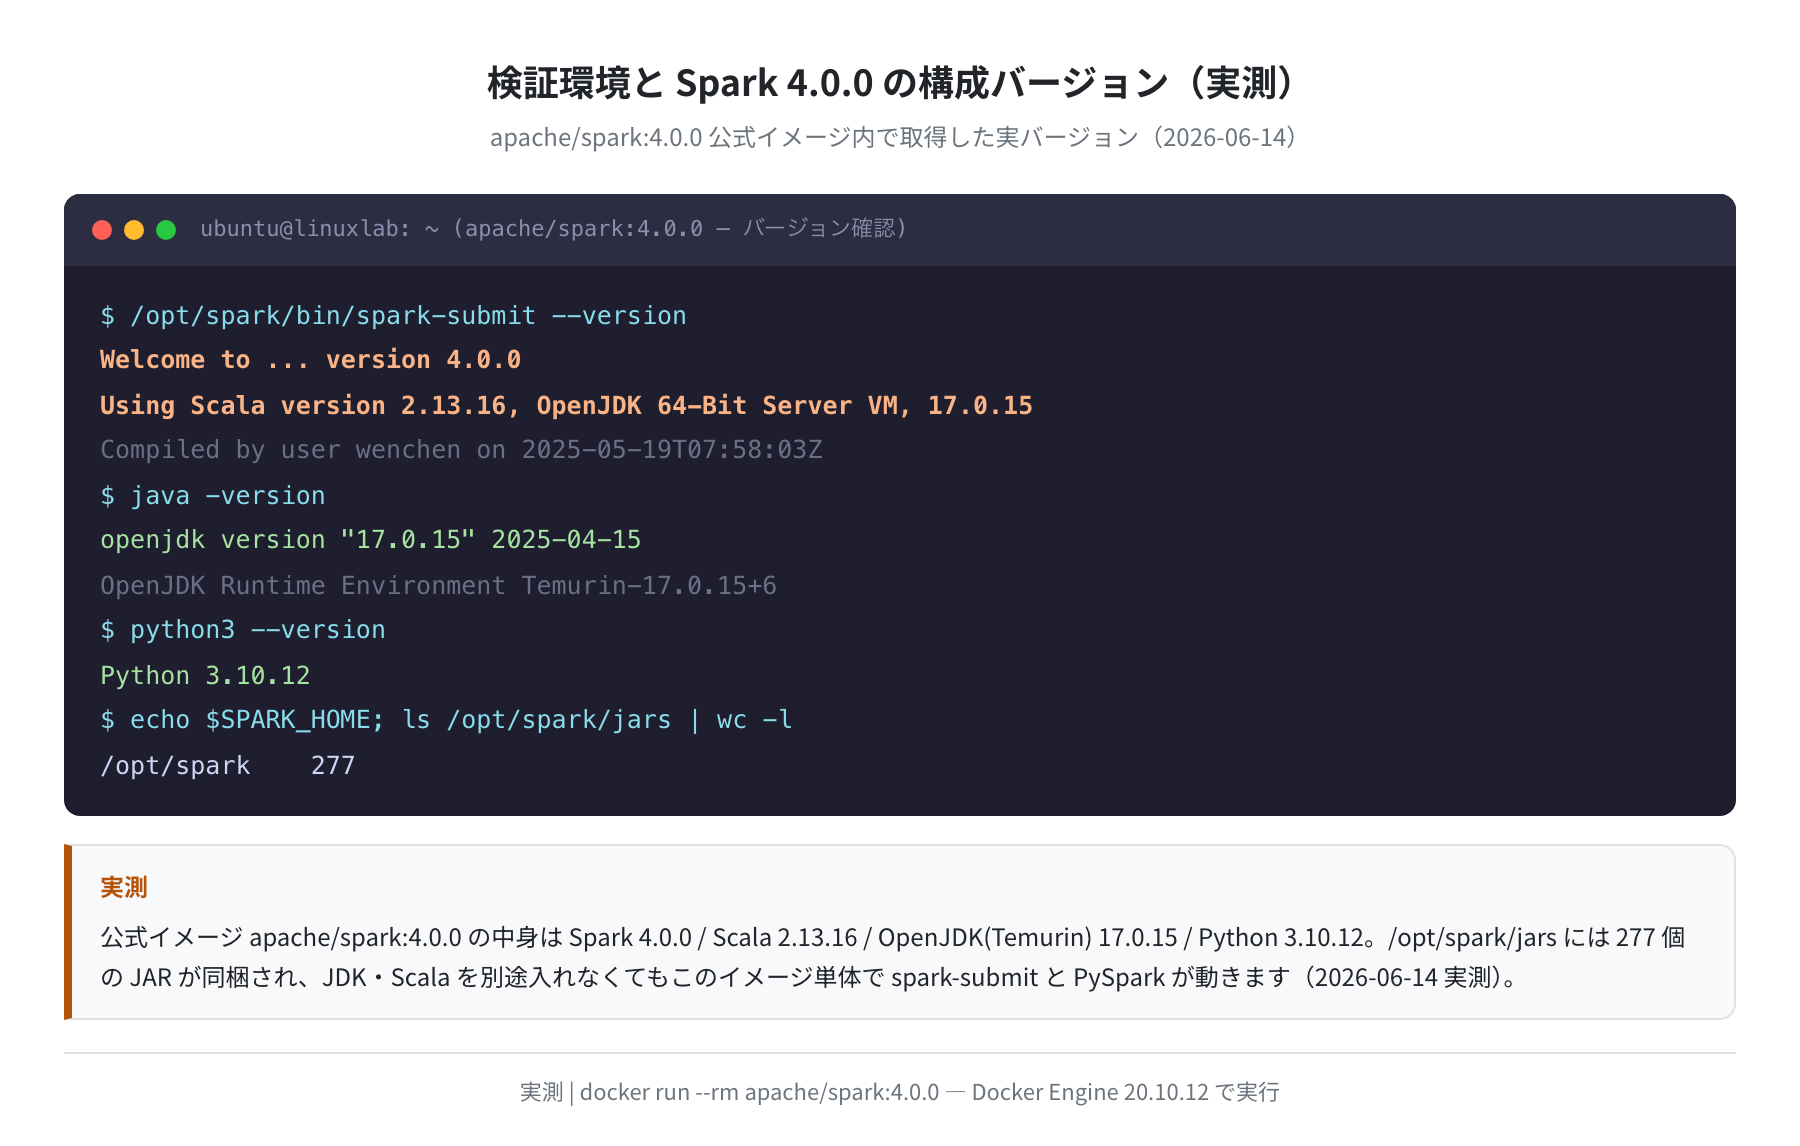This screenshot has width=1800, height=1146.
Task: Click the spark-submit --version command line
Action: coord(393,316)
